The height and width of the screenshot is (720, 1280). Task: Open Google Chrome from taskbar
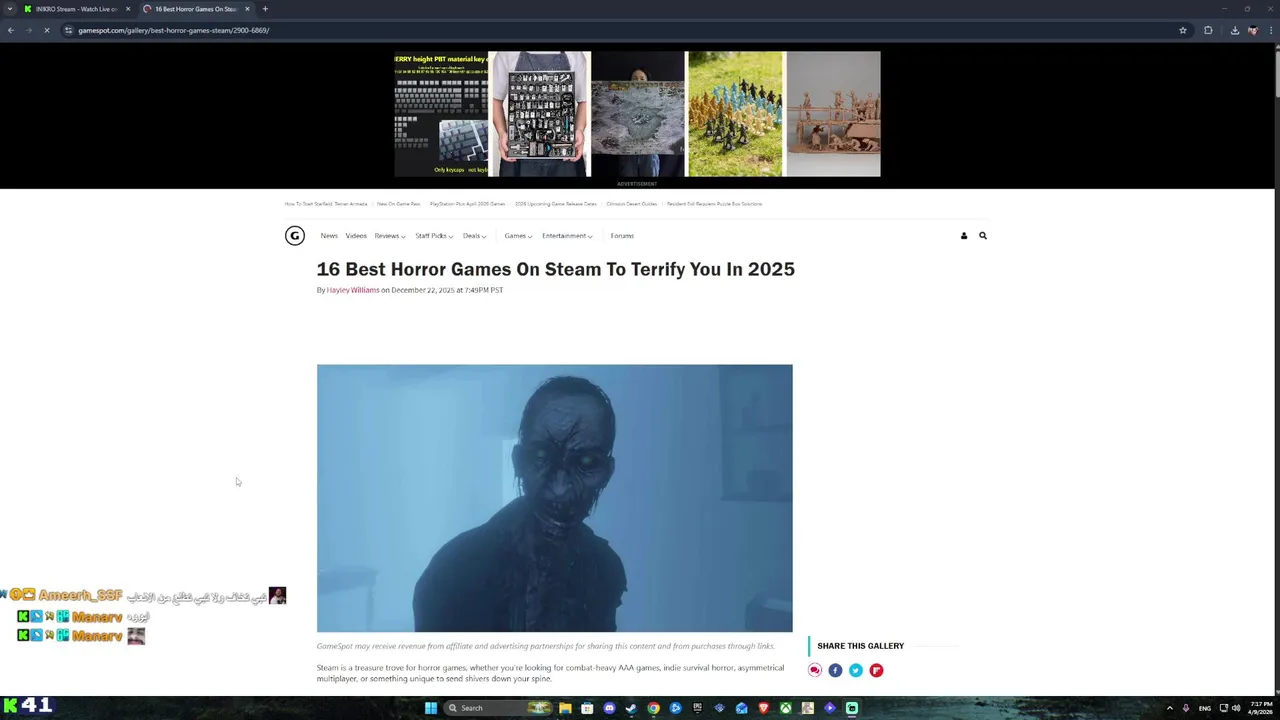coord(653,708)
